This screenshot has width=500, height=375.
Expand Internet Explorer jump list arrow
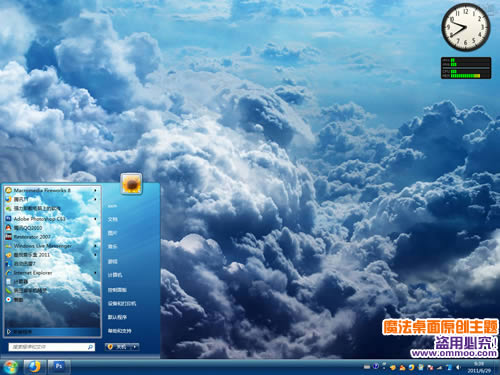pyautogui.click(x=95, y=273)
